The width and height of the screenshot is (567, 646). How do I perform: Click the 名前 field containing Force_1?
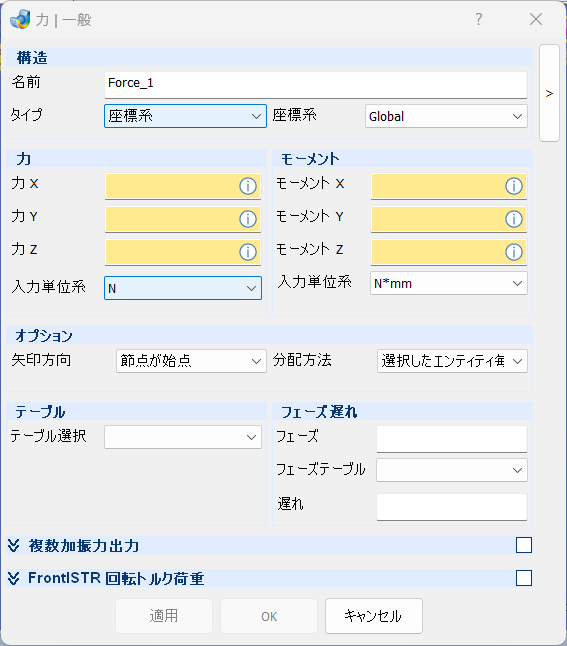316,84
